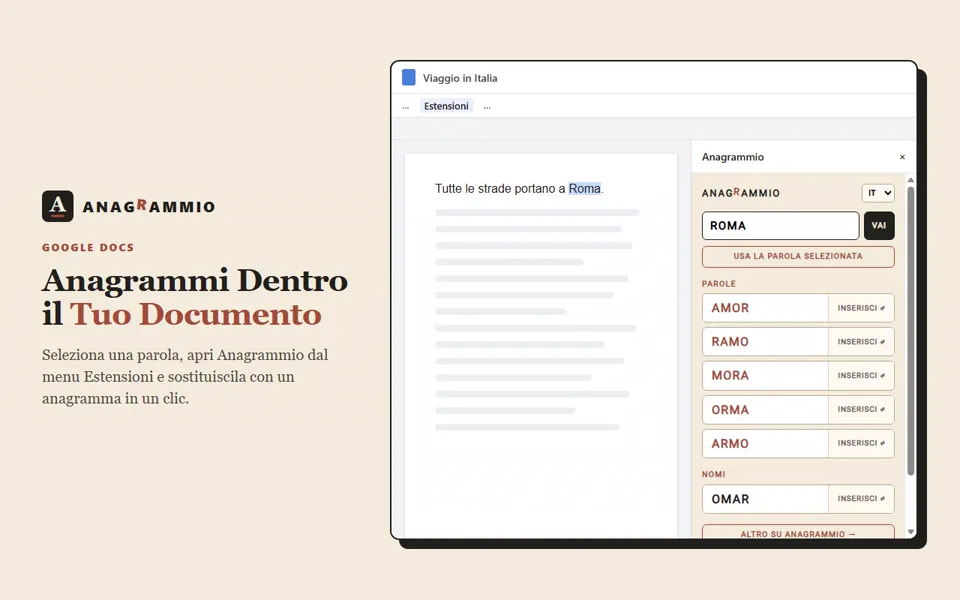Click the 'Altro su Anagrammio' link
This screenshot has width=960, height=600.
tap(798, 533)
